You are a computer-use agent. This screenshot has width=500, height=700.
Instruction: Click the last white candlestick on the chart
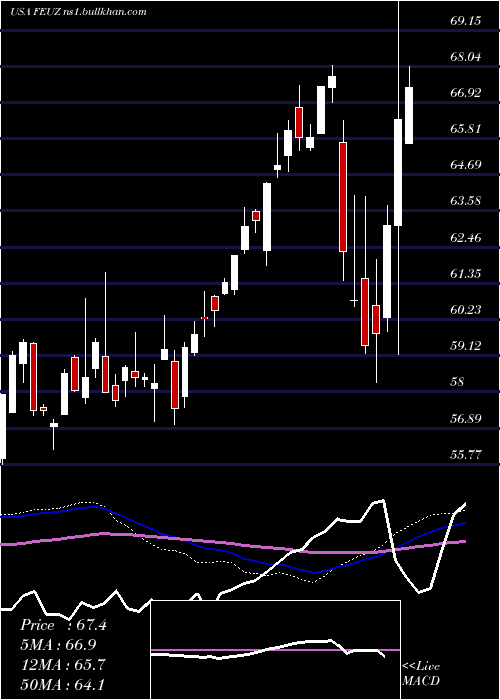pos(409,115)
